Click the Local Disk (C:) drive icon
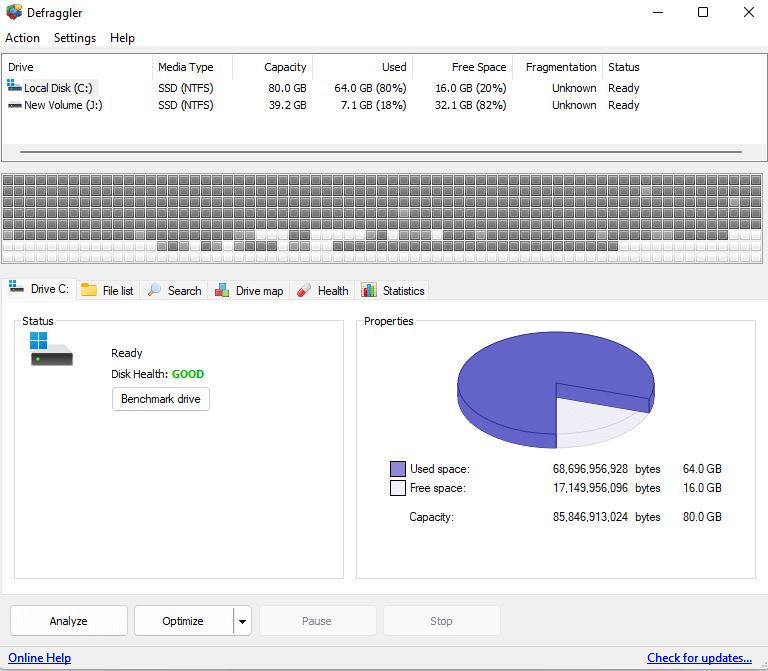 [14, 88]
